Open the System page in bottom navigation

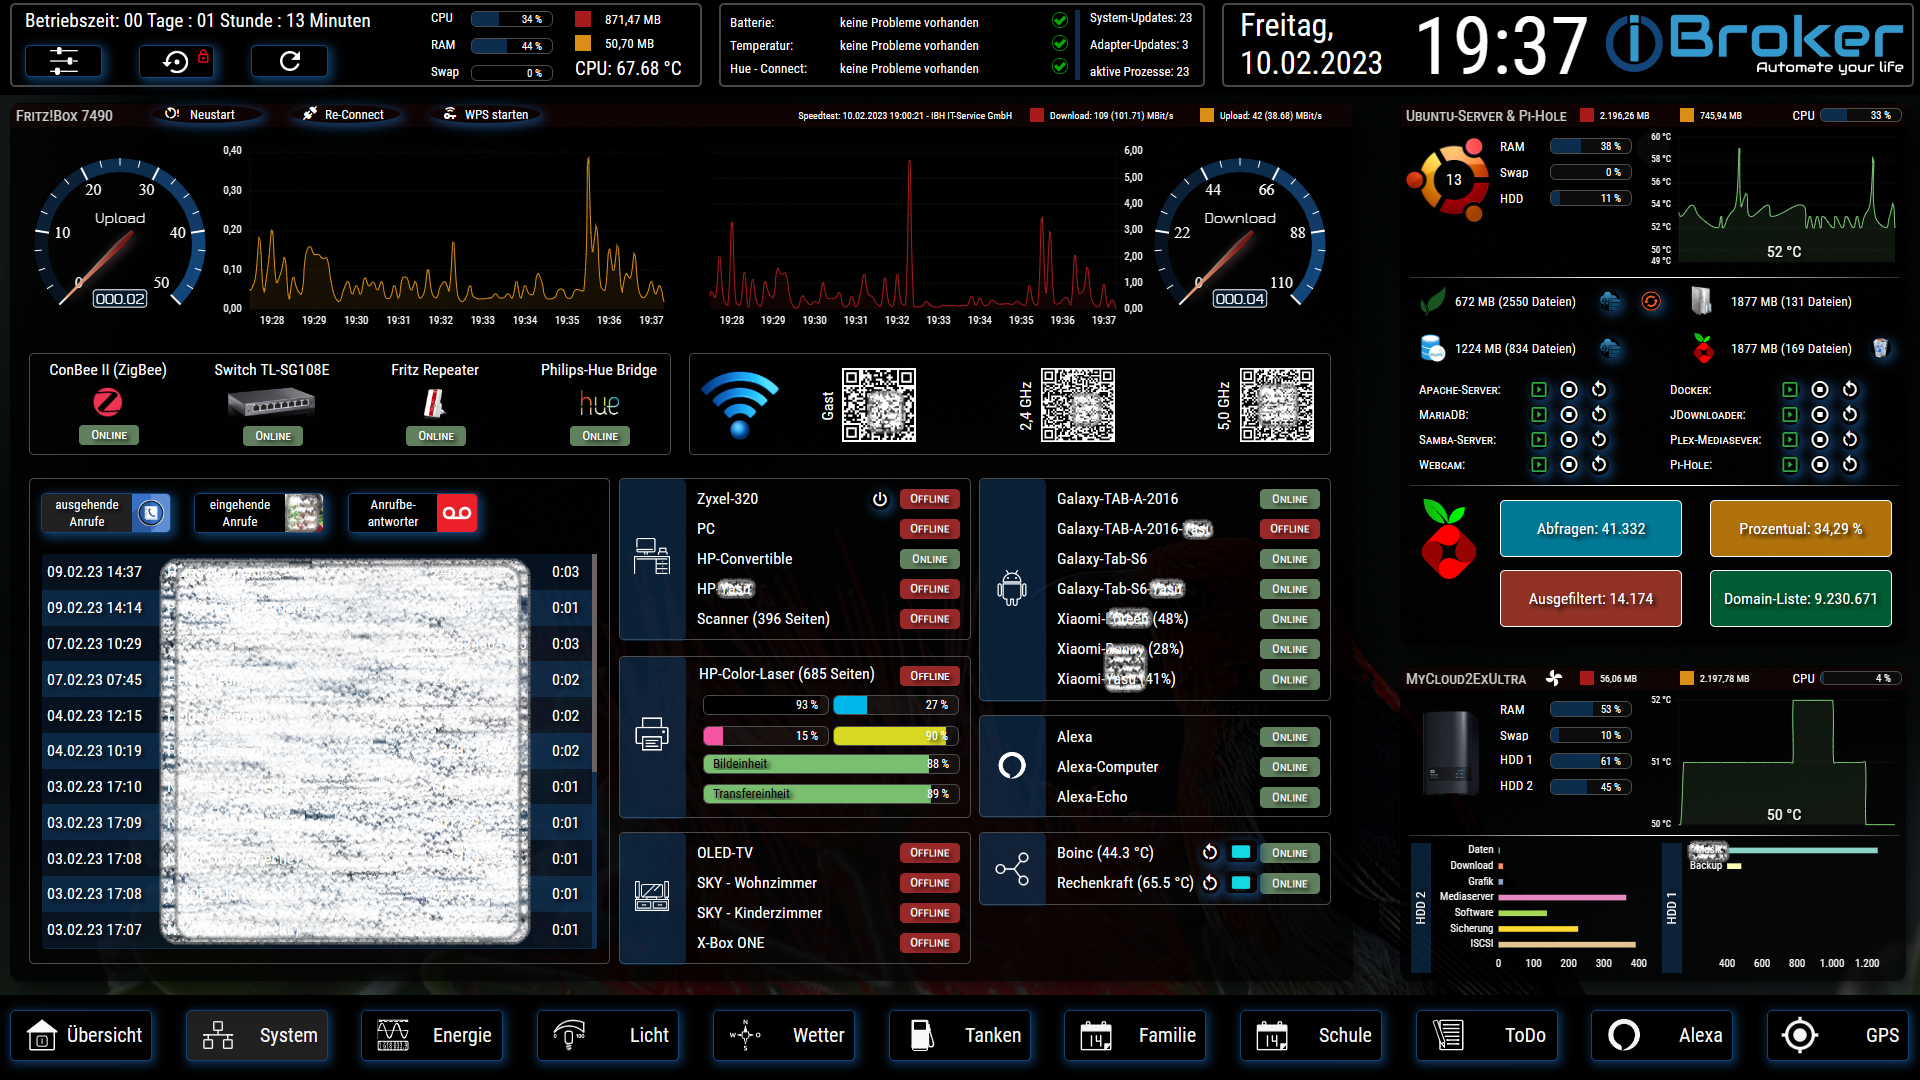point(257,1036)
